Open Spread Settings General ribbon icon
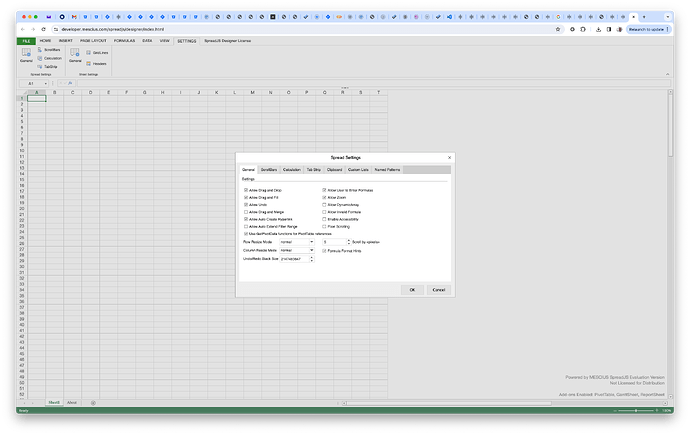Image resolution: width=690 pixels, height=435 pixels. tap(26, 55)
